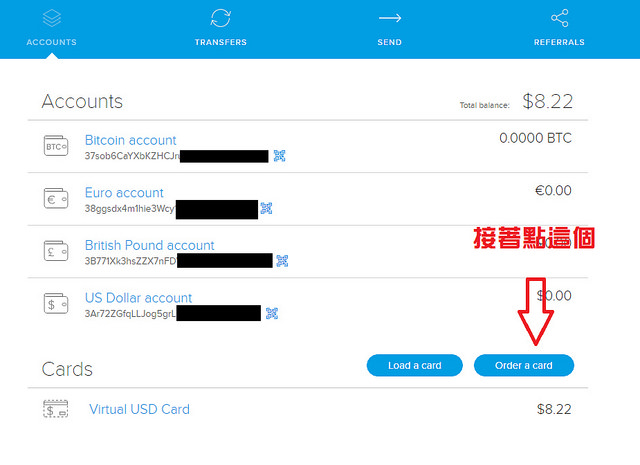Open the US Dollar account link
Image resolution: width=640 pixels, height=465 pixels.
(x=138, y=298)
